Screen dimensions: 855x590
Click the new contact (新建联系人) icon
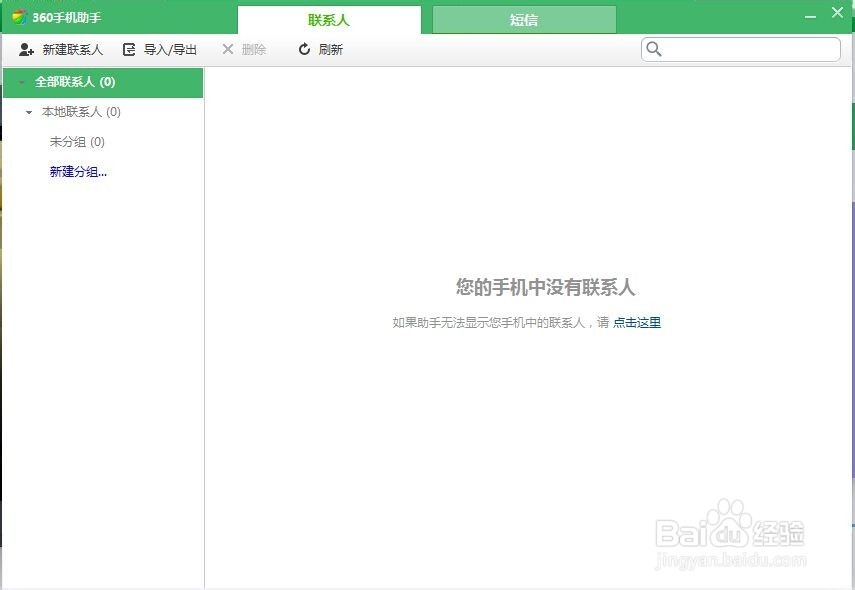coord(26,48)
